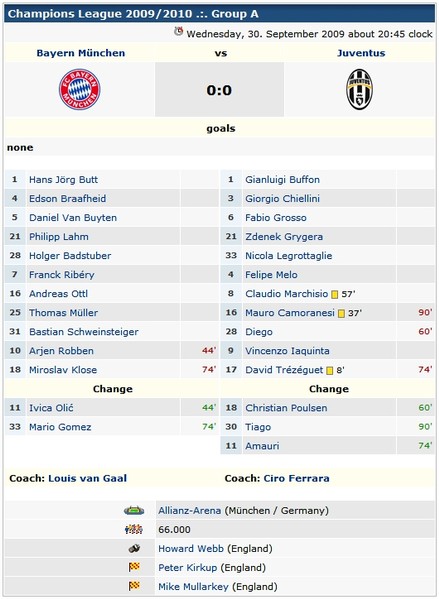Click the yellow card icon next to David Trézéguet
Viewport: 439px width, 599px height.
click(x=330, y=370)
